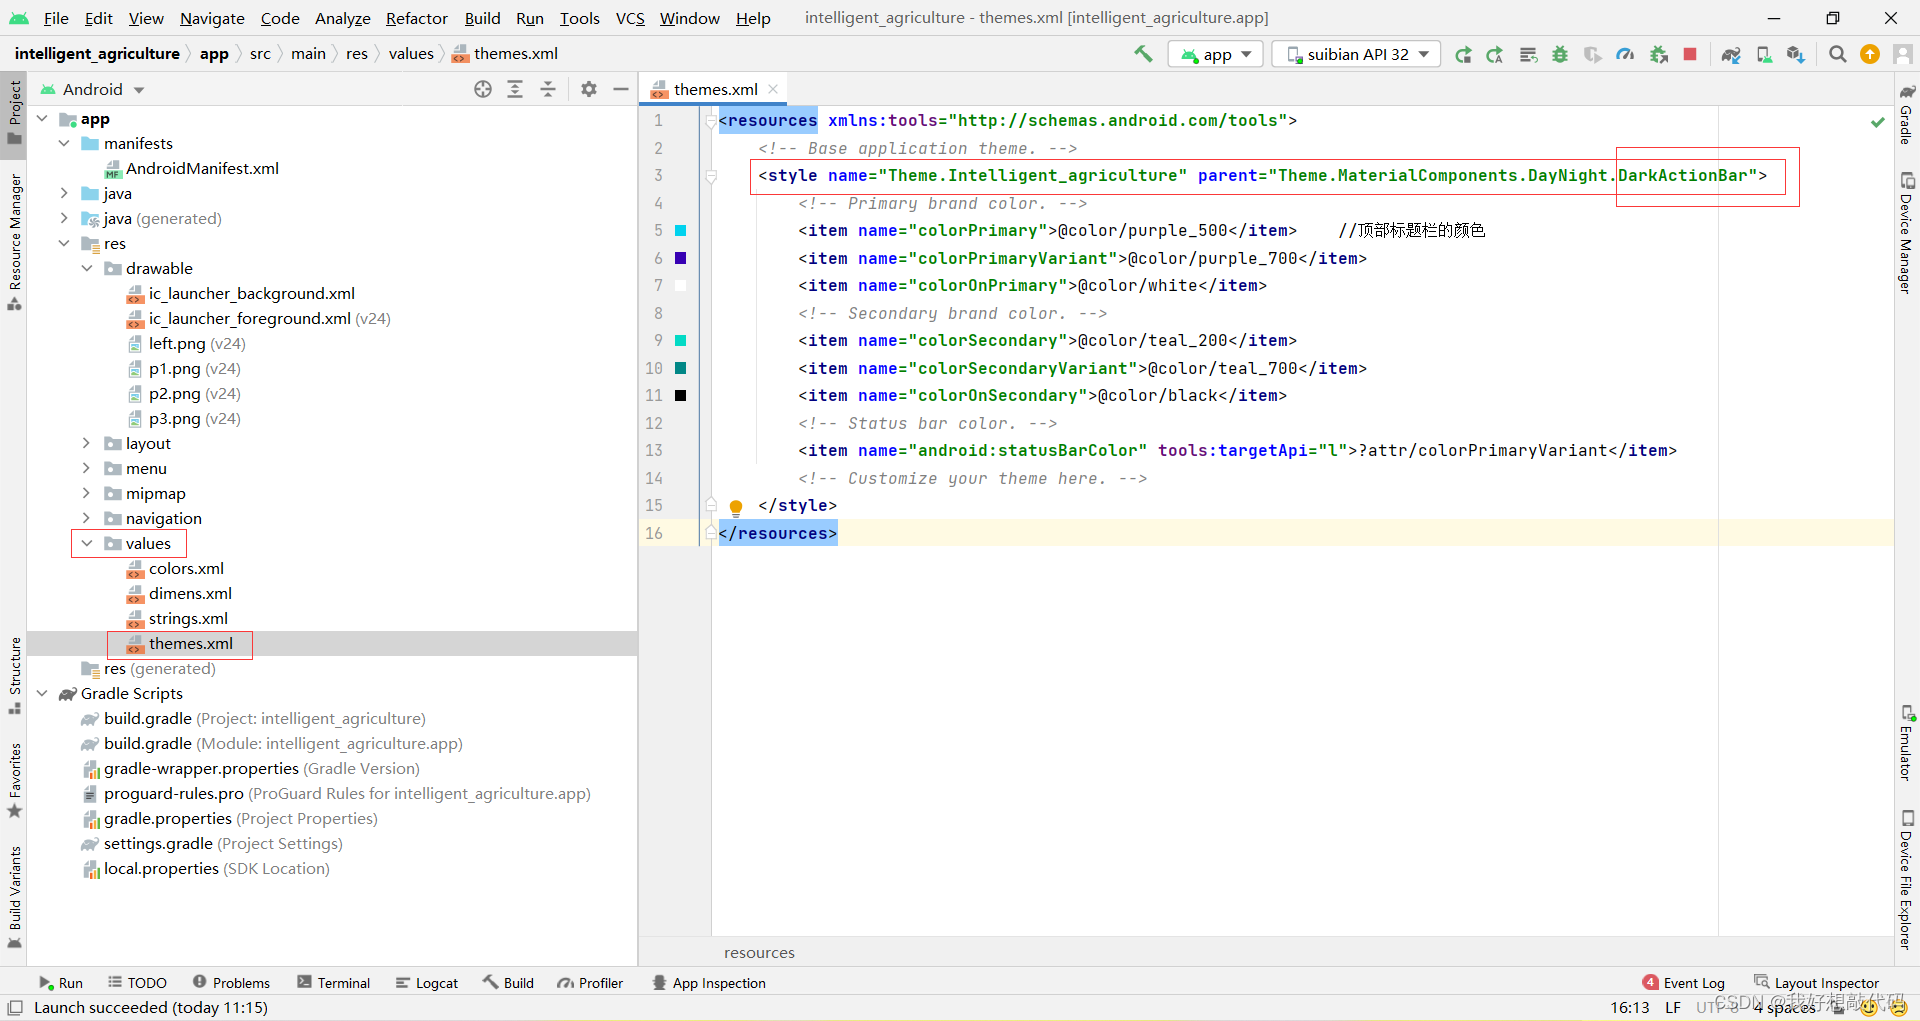
Task: Open the Run tool window button
Action: pos(61,983)
